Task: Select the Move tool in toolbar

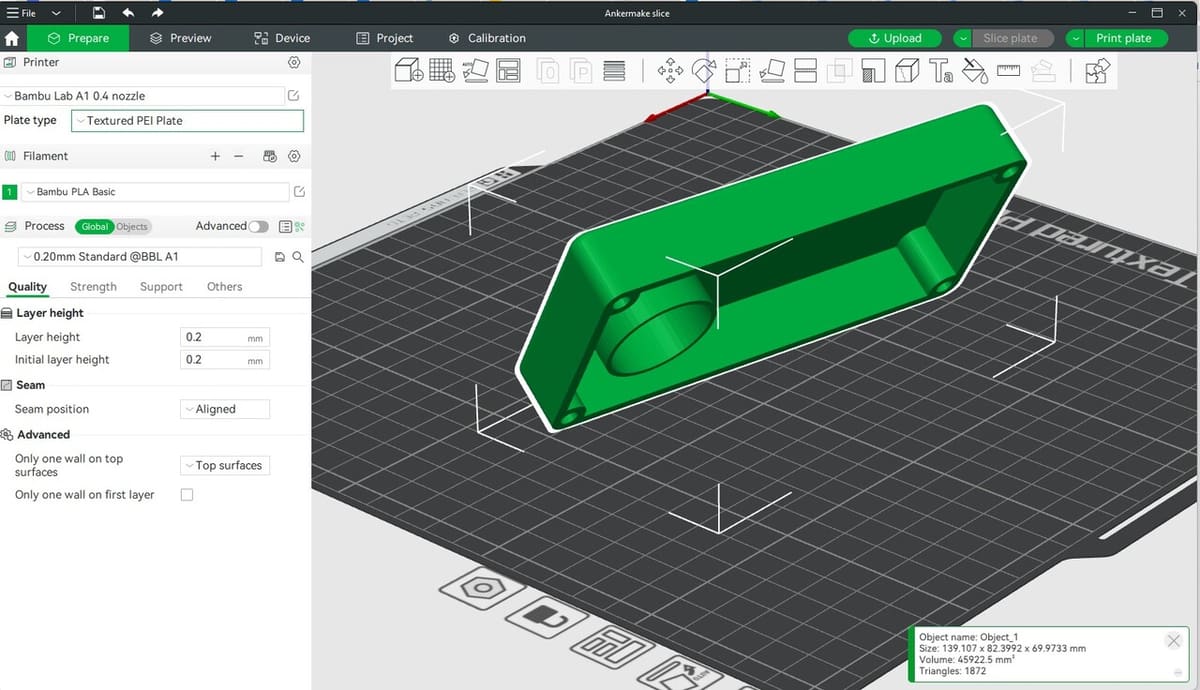Action: (670, 71)
